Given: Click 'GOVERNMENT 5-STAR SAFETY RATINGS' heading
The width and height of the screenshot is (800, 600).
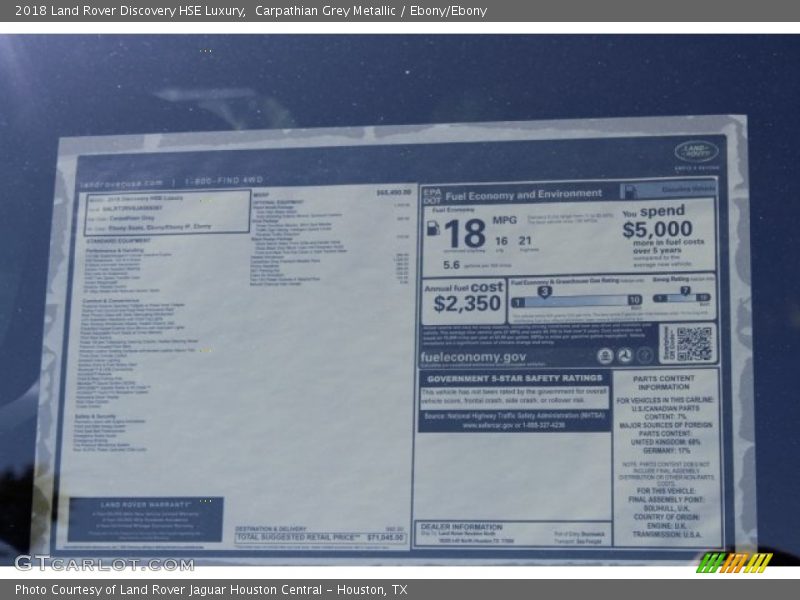Looking at the screenshot, I should click(515, 379).
